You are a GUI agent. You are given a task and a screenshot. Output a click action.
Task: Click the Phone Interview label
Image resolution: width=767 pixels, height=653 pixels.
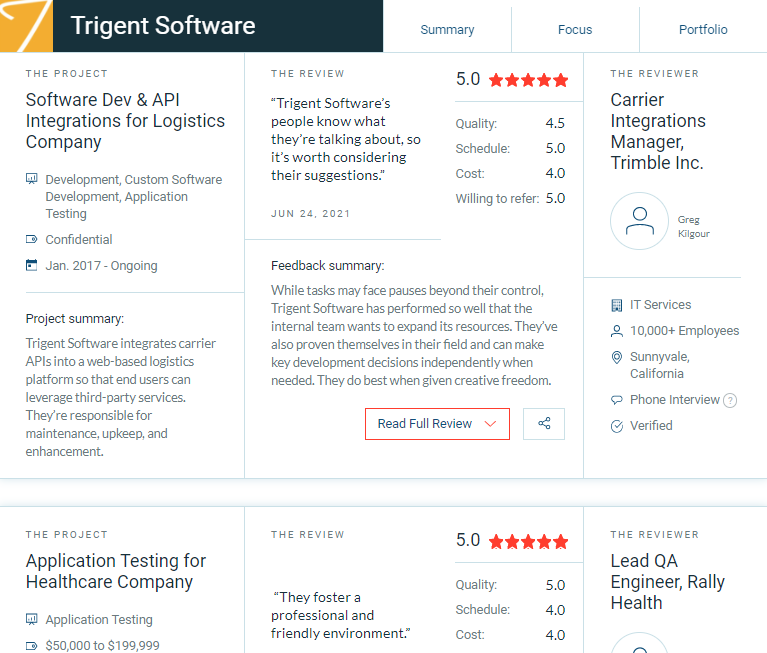(675, 400)
